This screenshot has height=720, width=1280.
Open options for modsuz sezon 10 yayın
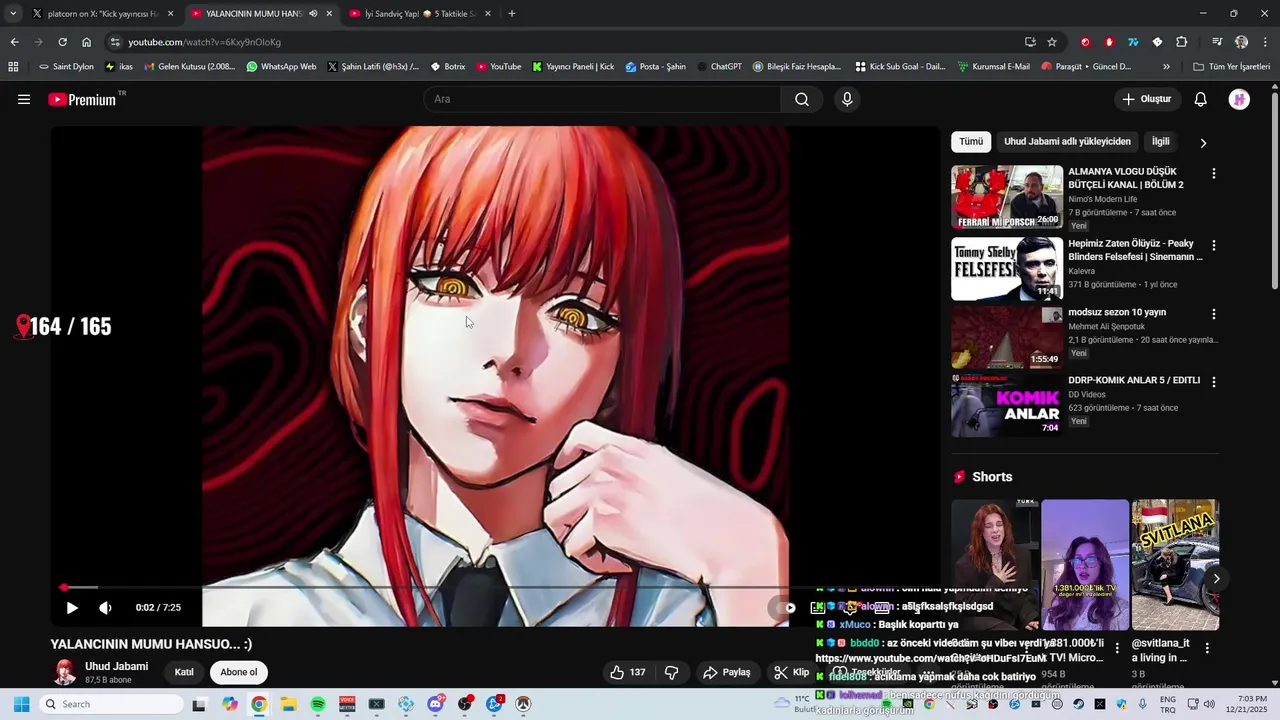pos(1214,314)
